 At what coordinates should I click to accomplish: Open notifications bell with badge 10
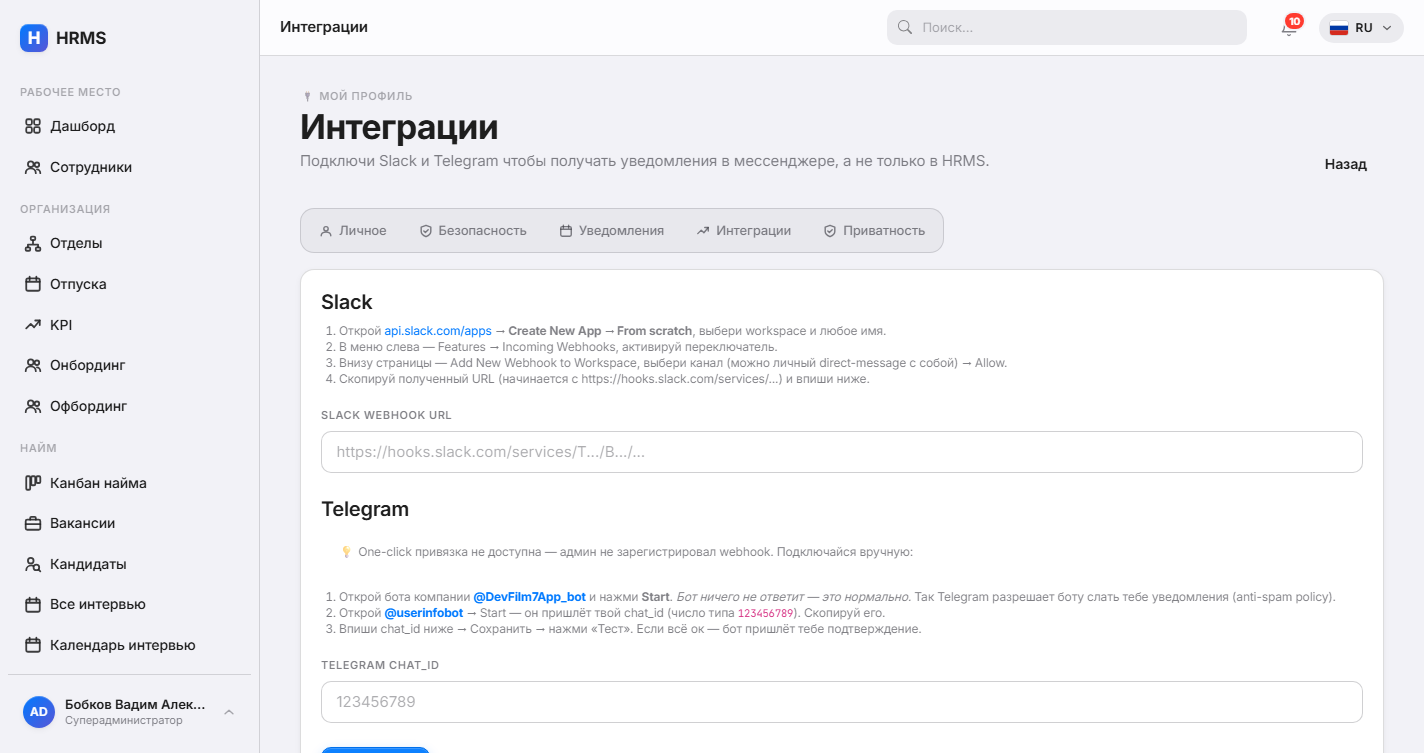click(x=1290, y=28)
